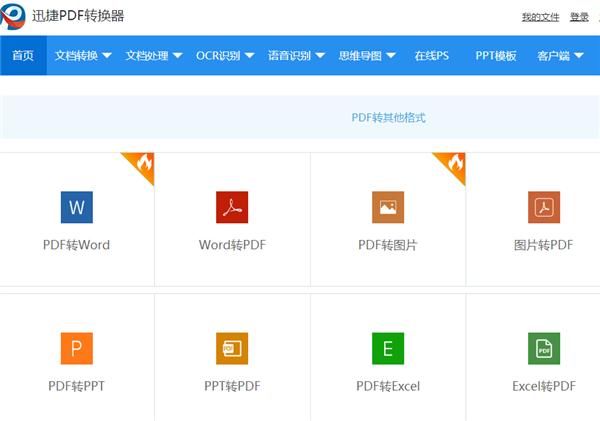The width and height of the screenshot is (600, 421).
Task: Open the OCR识别 menu
Action: 218,55
